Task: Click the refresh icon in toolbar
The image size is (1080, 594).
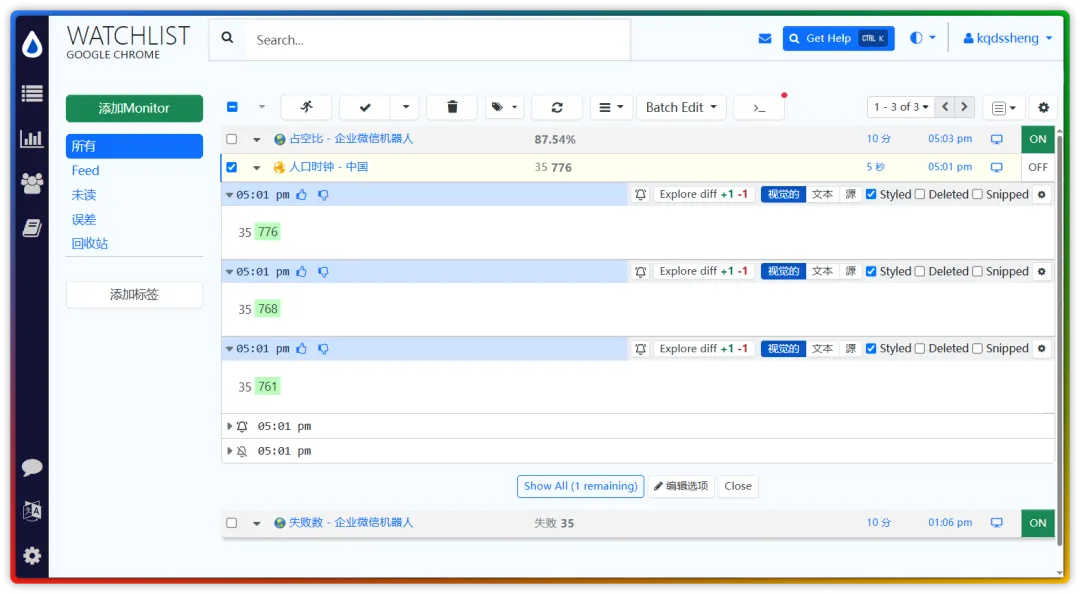Action: tap(557, 107)
